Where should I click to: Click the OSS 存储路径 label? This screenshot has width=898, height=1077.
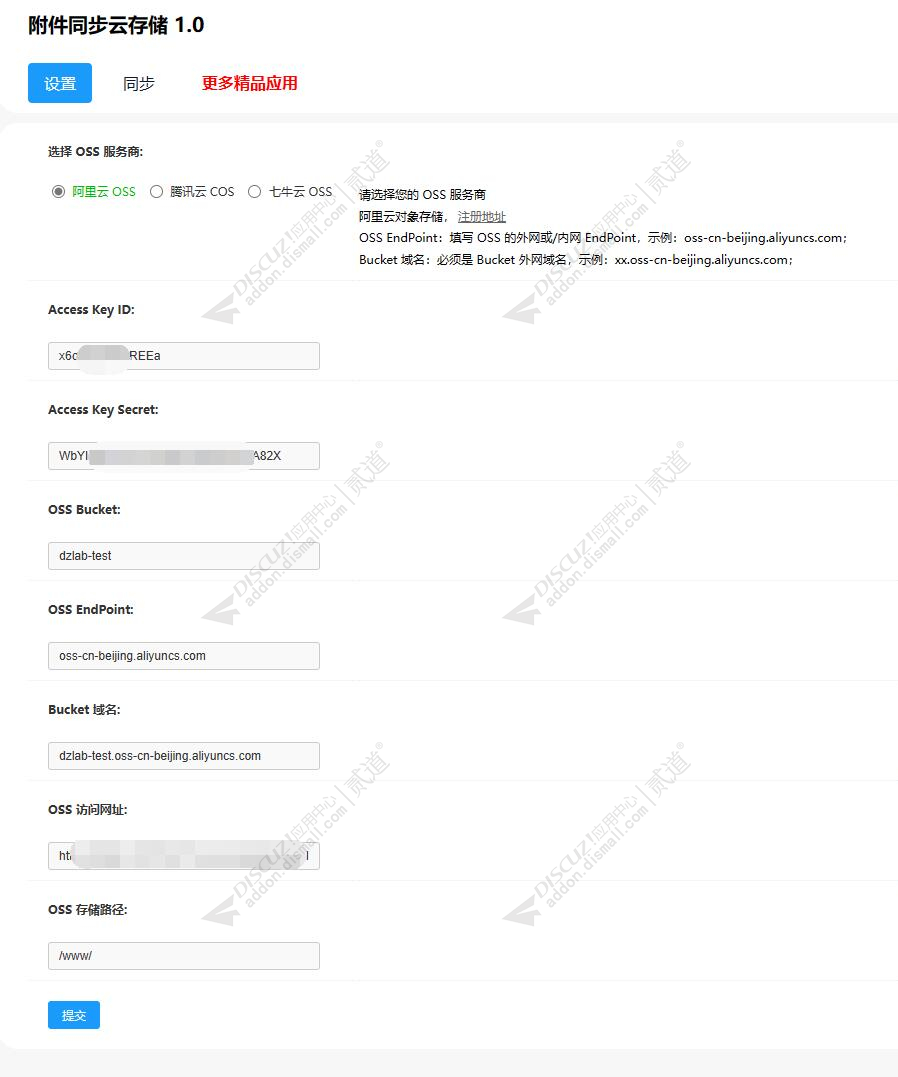[x=88, y=909]
